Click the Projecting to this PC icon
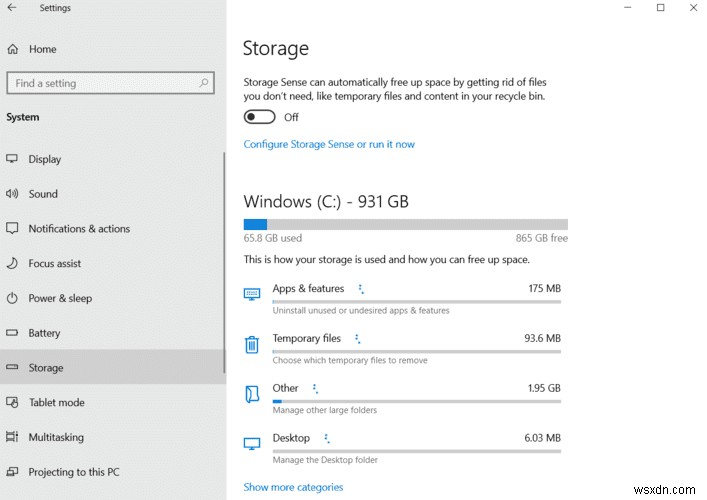The image size is (707, 500). 12,472
